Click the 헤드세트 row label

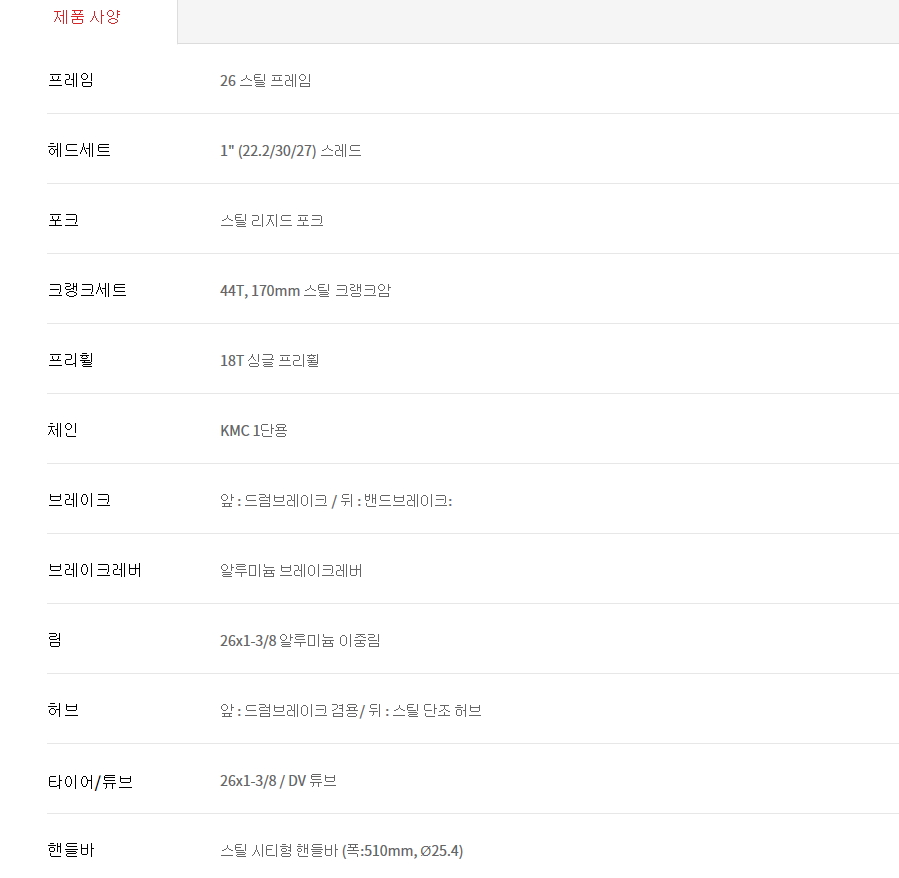coord(79,150)
